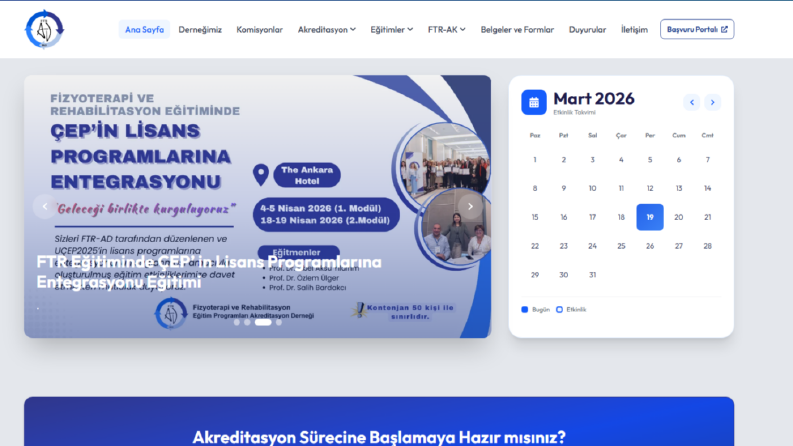The height and width of the screenshot is (446, 793).
Task: Select day 18 in calendar
Action: coord(621,217)
